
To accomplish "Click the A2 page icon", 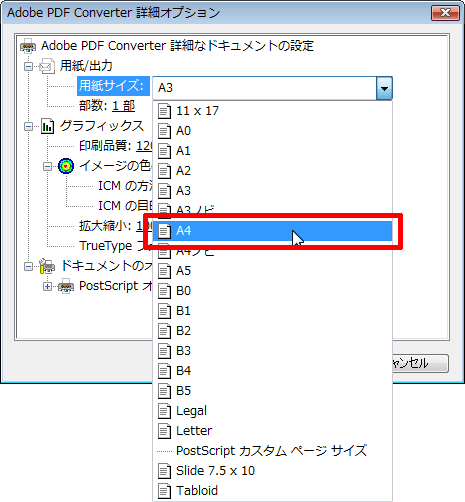I will coord(164,171).
